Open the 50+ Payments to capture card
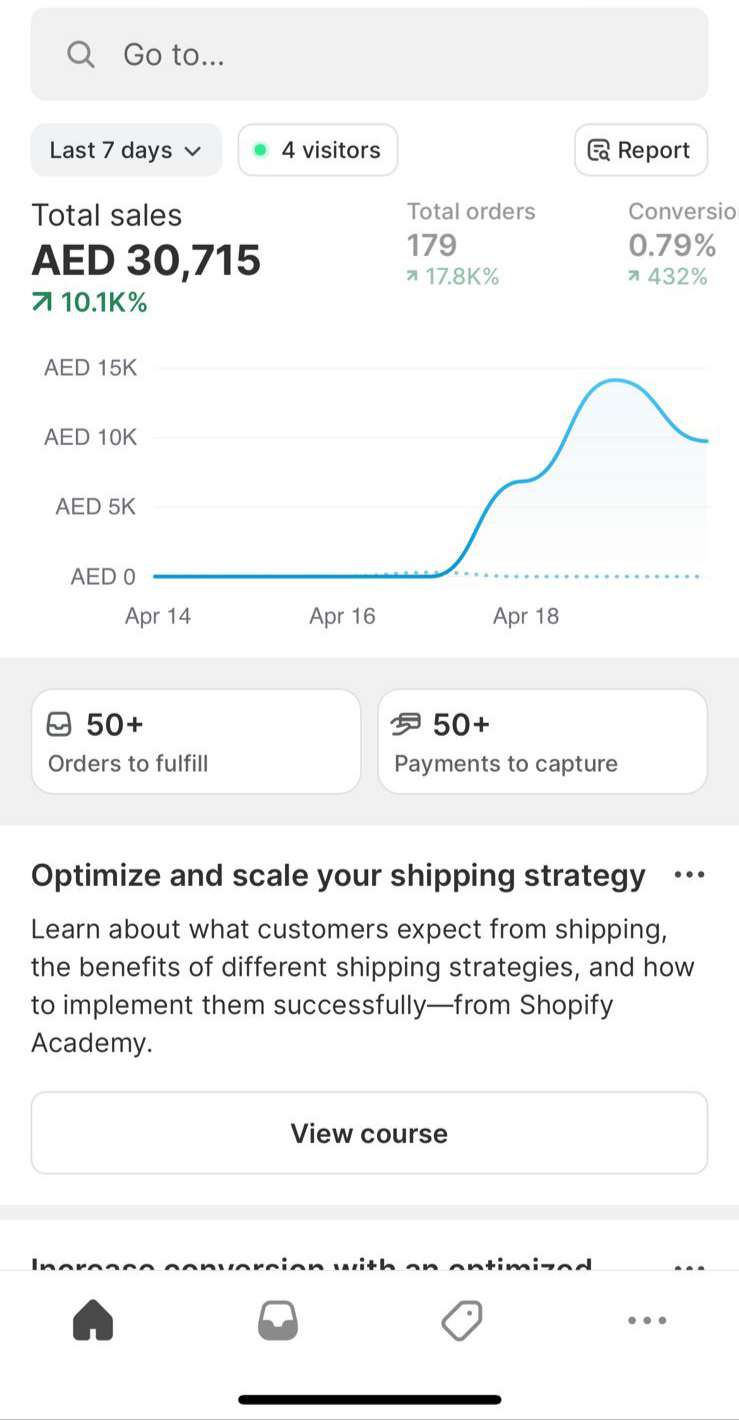The width and height of the screenshot is (739, 1420). [542, 742]
